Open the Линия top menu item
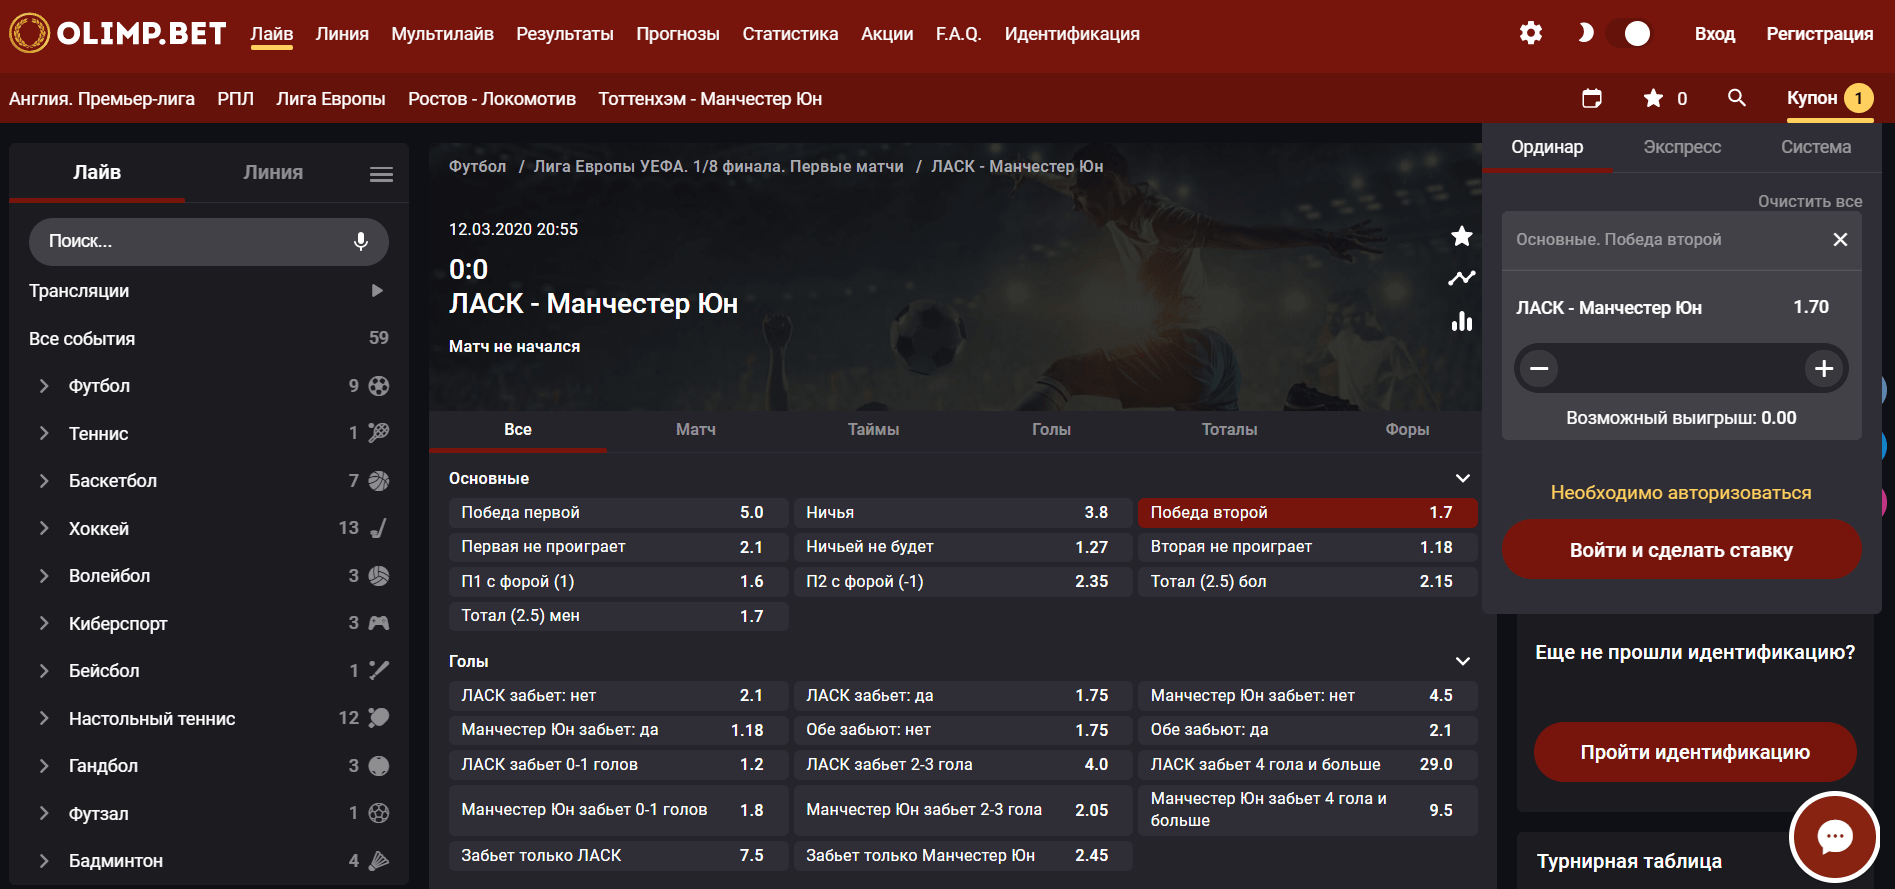This screenshot has height=889, width=1895. pos(342,34)
